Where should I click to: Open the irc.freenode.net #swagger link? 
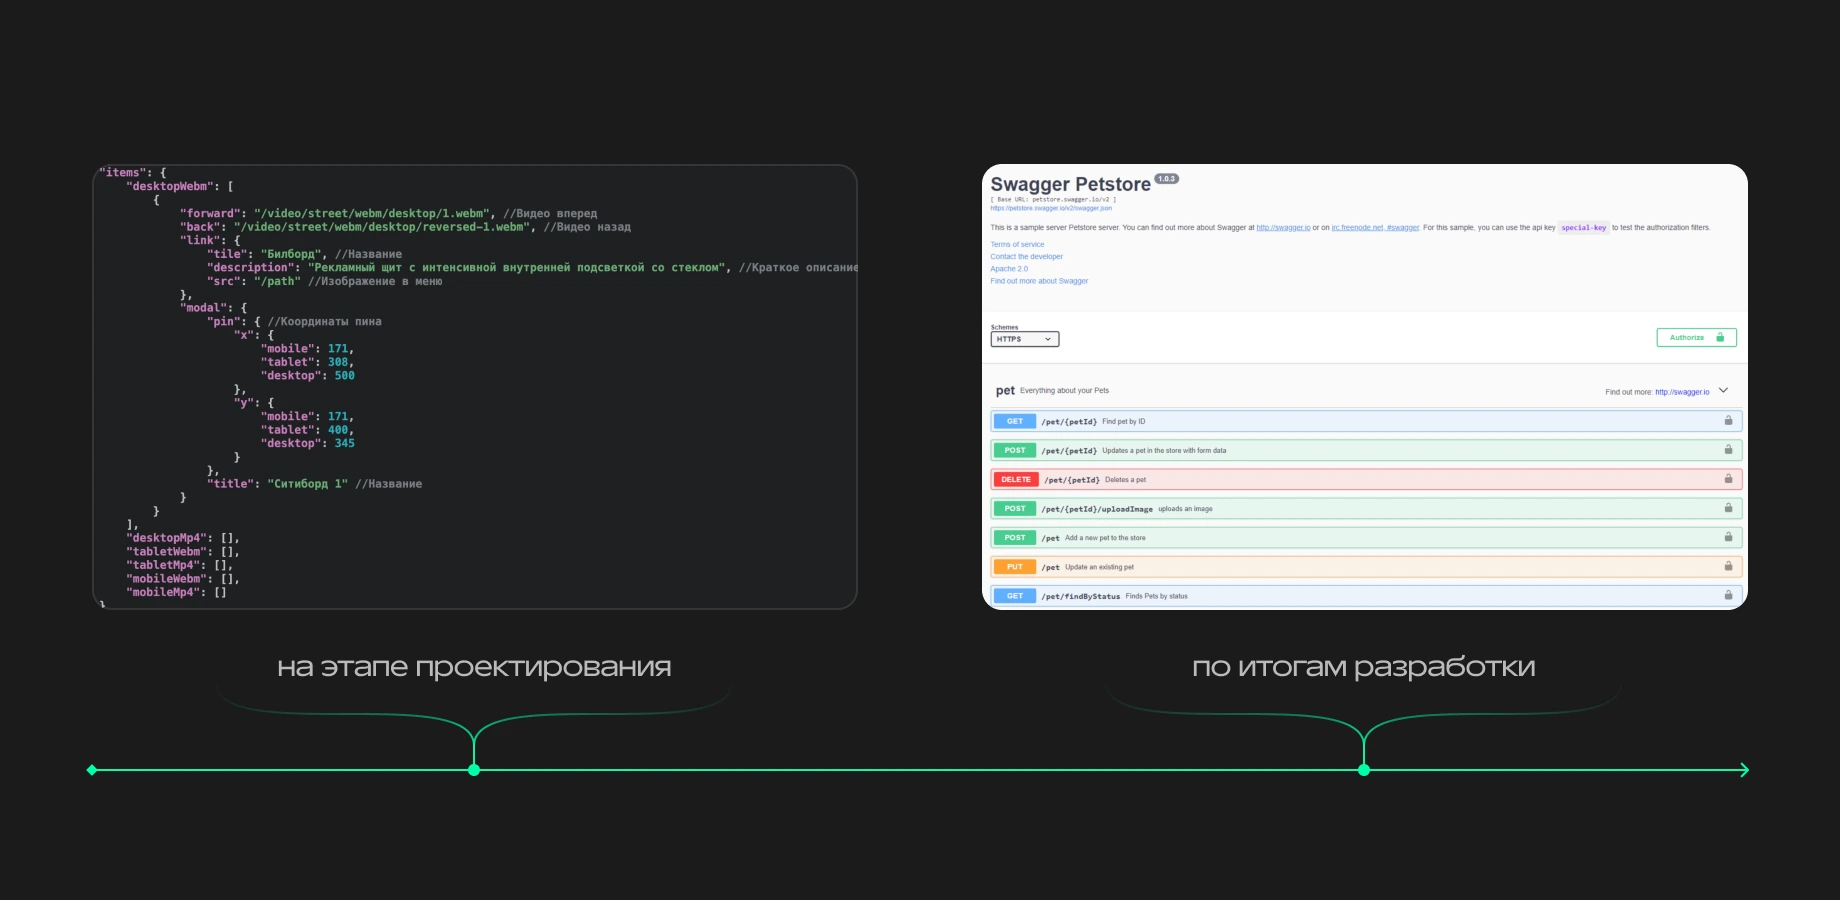point(1375,228)
